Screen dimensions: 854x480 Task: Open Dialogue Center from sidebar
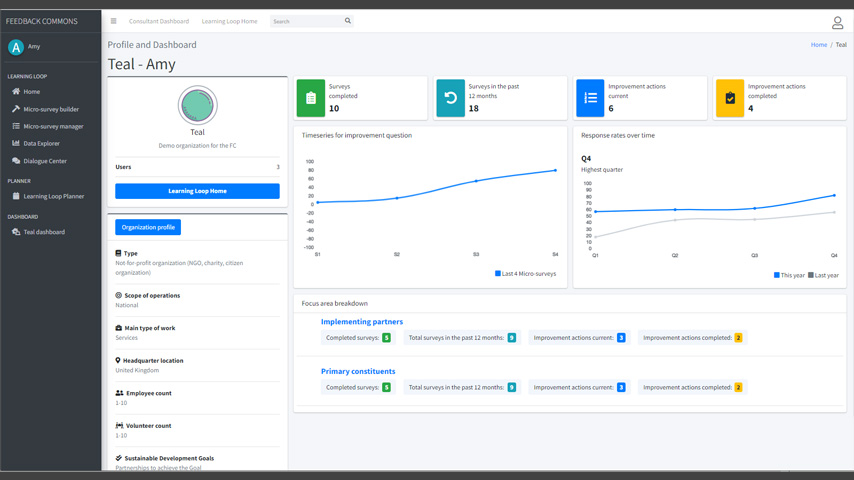pyautogui.click(x=45, y=161)
